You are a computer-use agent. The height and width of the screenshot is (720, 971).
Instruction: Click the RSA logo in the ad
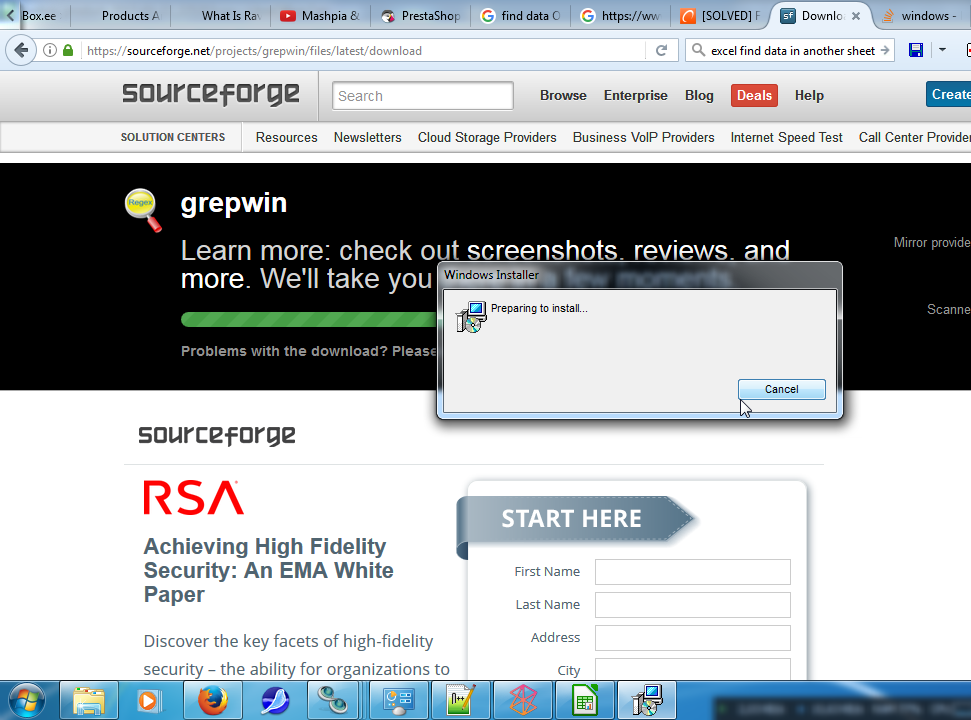click(194, 498)
